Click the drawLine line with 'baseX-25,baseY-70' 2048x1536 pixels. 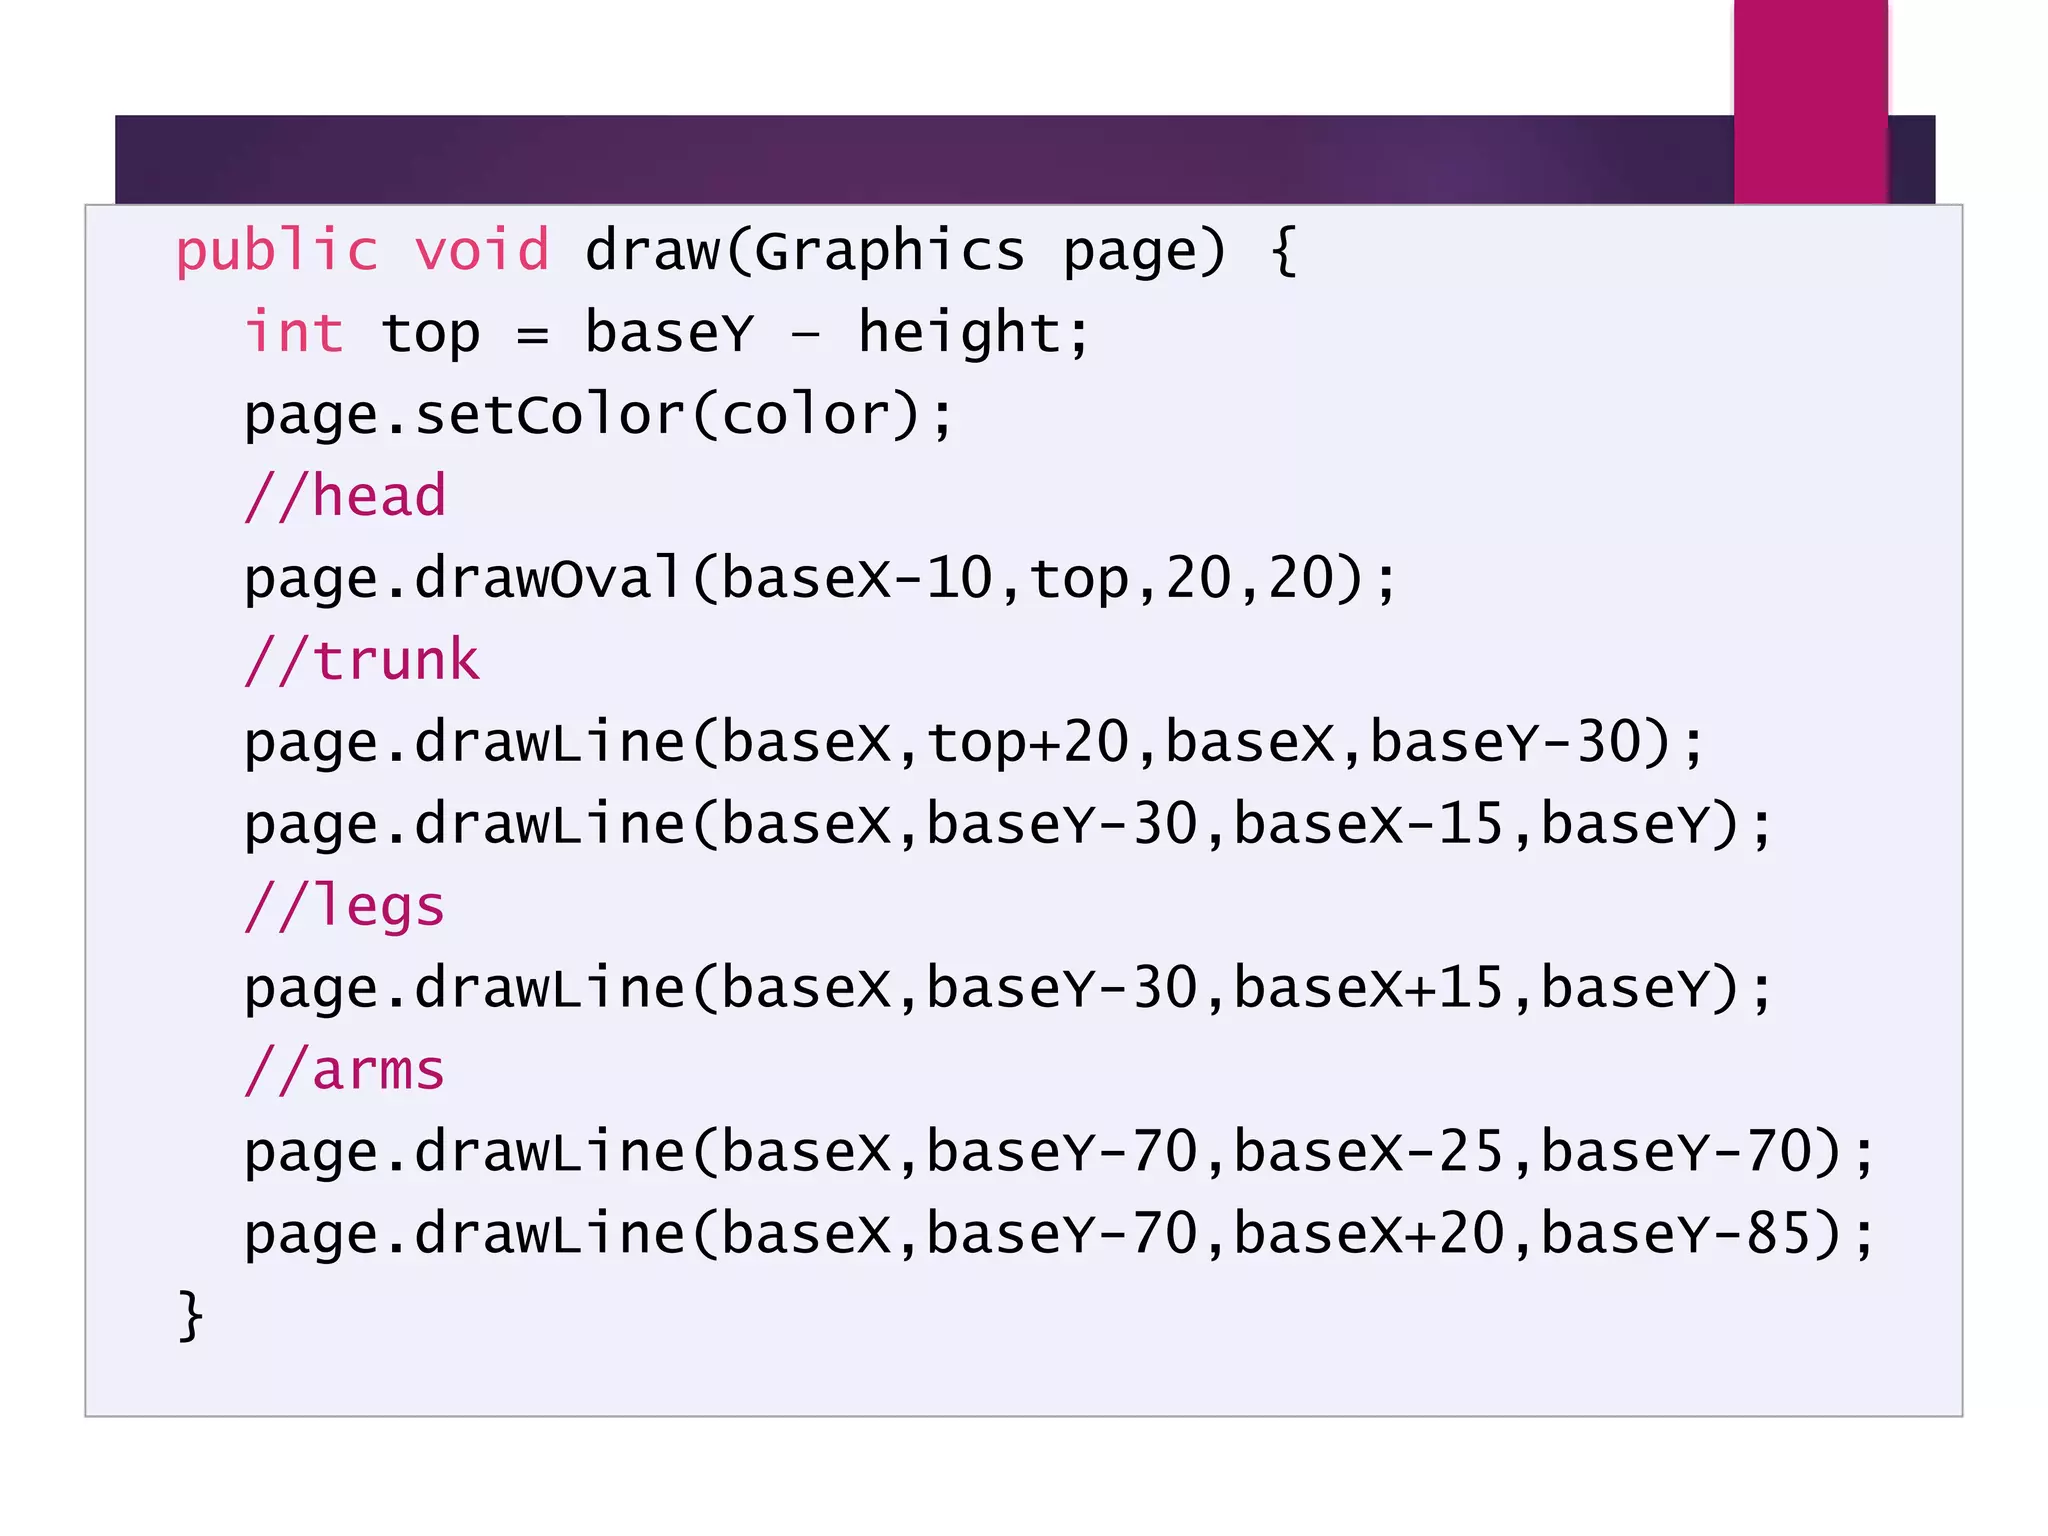coord(1060,1152)
